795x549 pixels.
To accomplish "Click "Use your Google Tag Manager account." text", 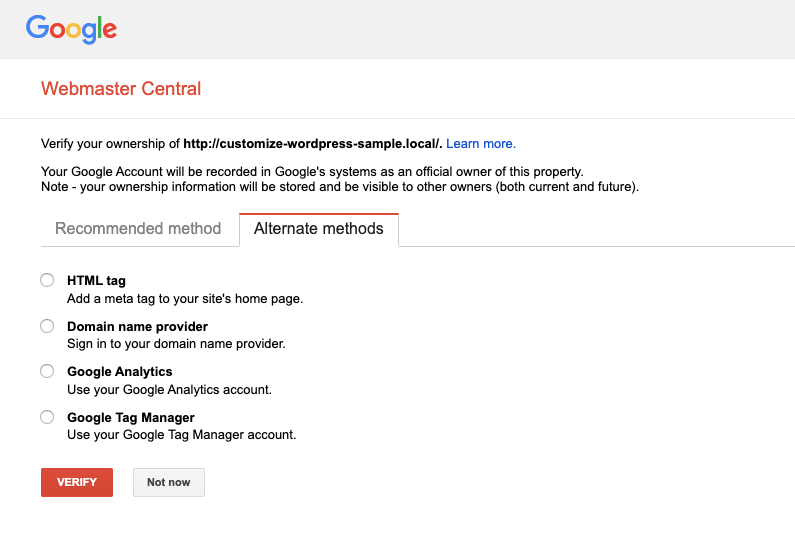I will tap(182, 434).
